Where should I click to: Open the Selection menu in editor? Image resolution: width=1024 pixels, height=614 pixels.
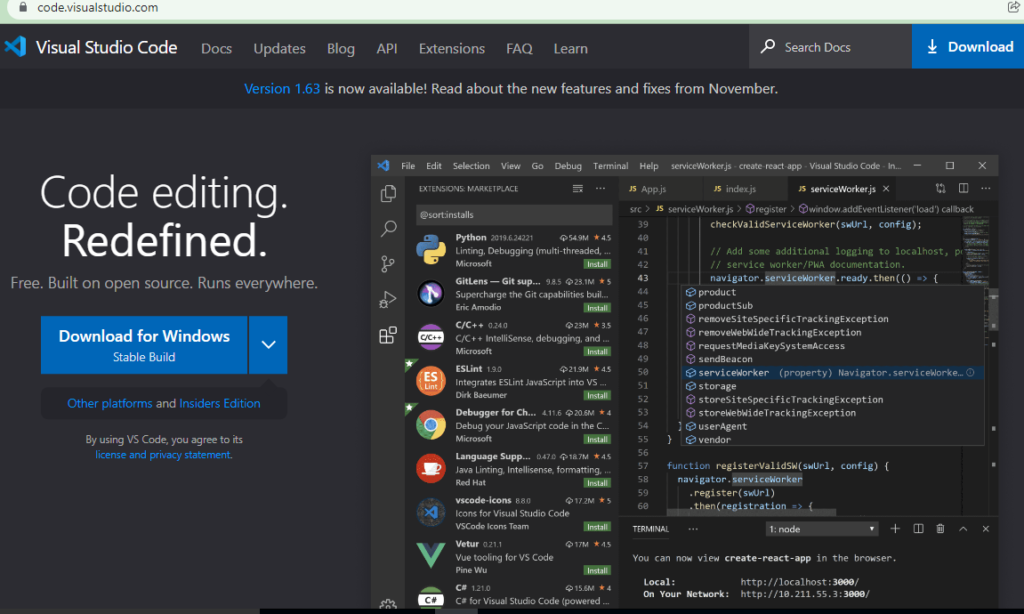tap(471, 166)
